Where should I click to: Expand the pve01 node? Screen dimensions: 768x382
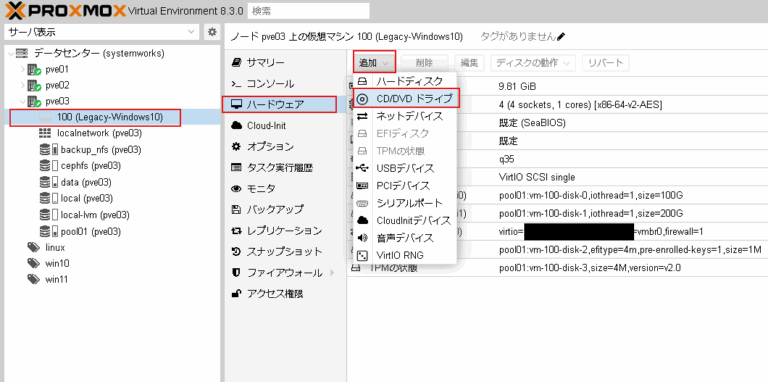pos(23,69)
